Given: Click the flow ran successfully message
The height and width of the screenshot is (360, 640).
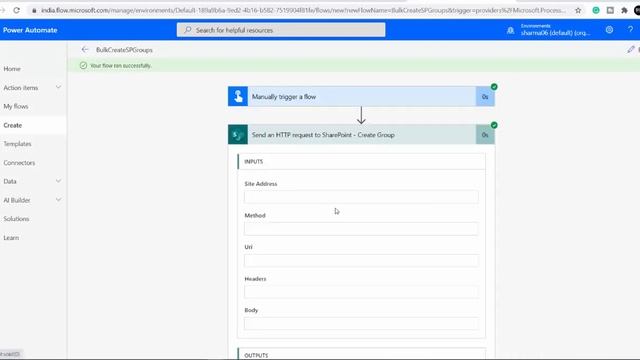Looking at the screenshot, I should 121,65.
